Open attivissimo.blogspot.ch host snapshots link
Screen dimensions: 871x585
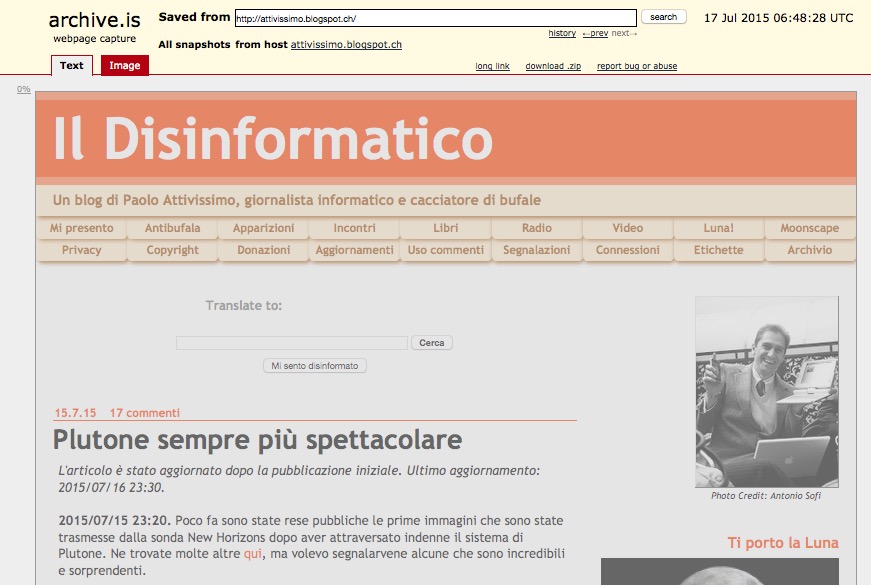pos(346,44)
